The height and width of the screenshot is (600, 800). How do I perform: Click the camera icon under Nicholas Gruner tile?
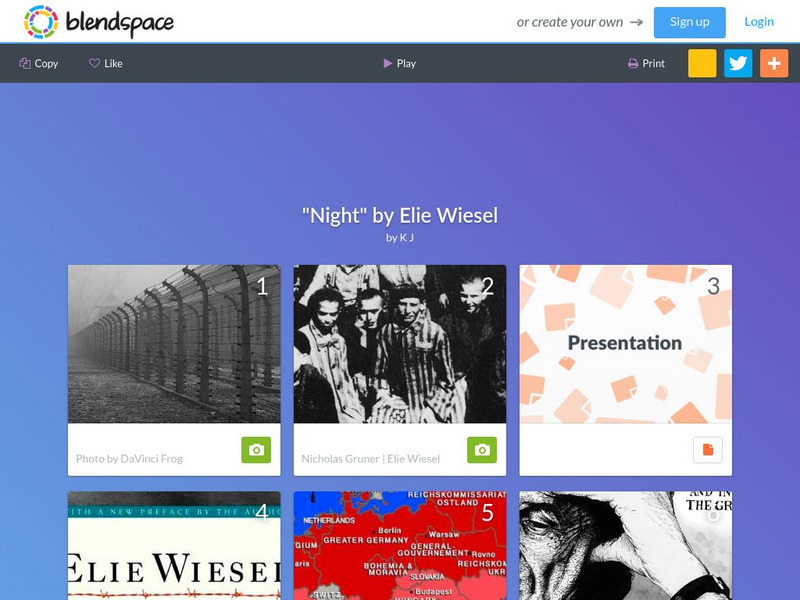tap(482, 449)
